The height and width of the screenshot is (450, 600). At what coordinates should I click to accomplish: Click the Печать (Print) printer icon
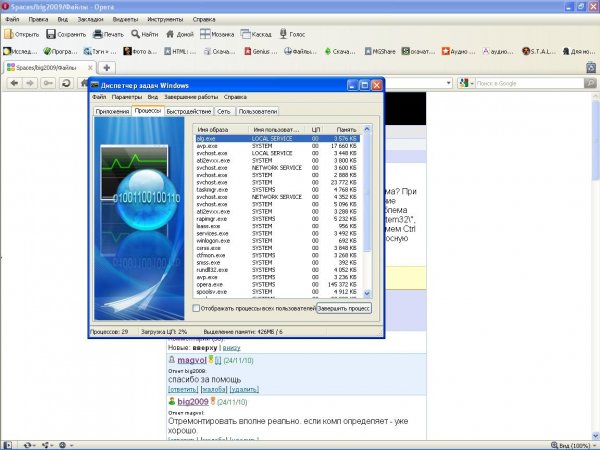[x=98, y=34]
